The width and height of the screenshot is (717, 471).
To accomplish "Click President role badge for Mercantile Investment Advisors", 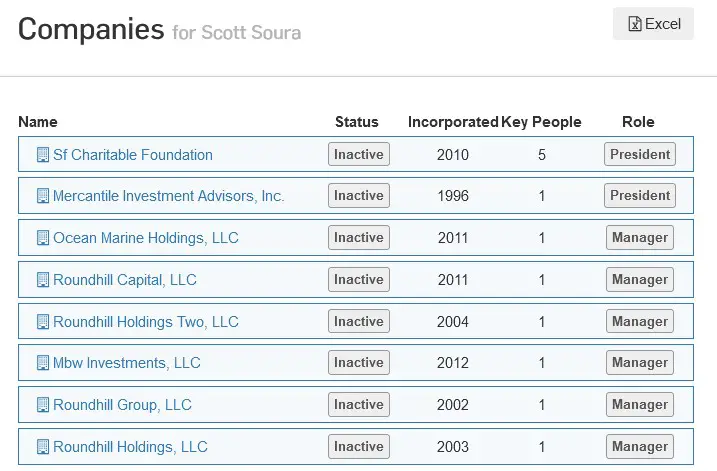I will point(640,195).
